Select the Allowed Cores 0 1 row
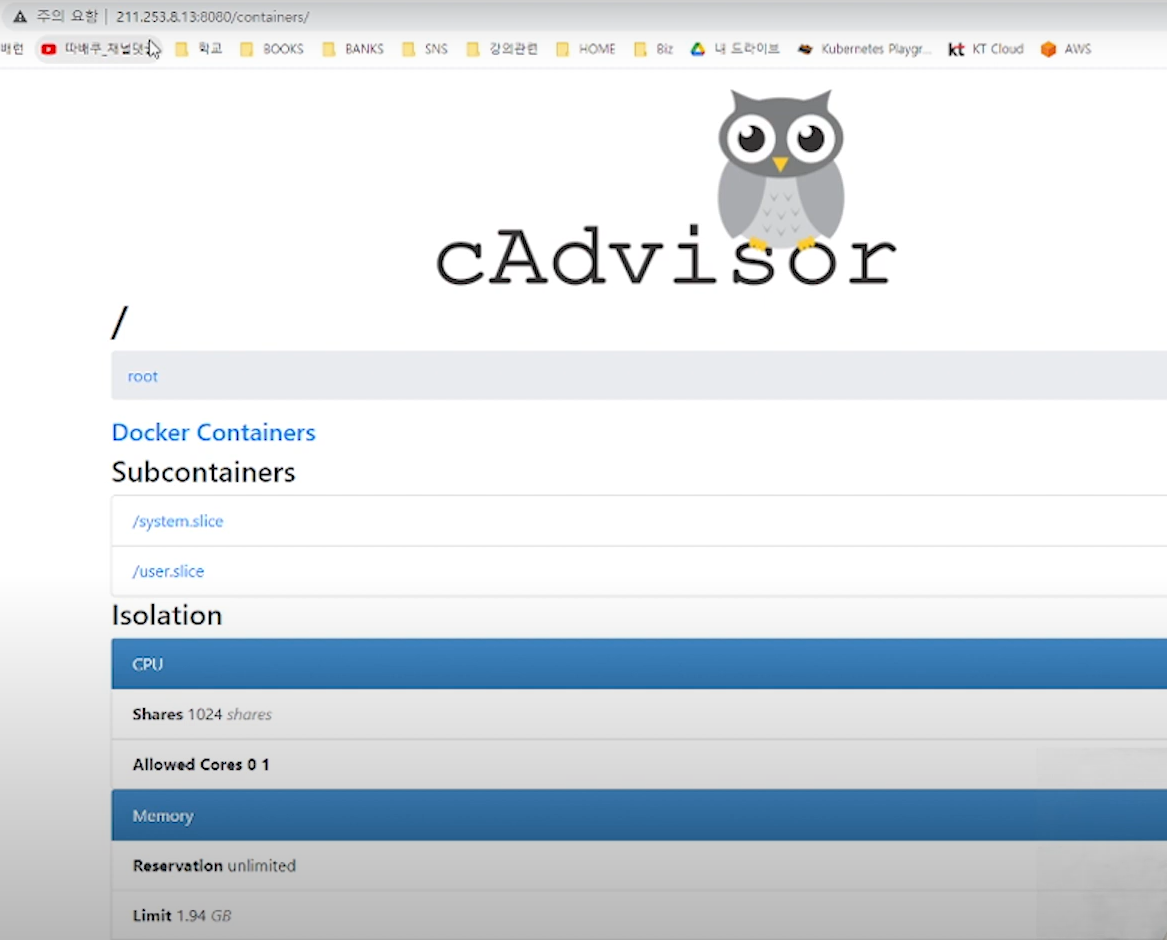Screen dimensions: 1167x940 (x=639, y=764)
